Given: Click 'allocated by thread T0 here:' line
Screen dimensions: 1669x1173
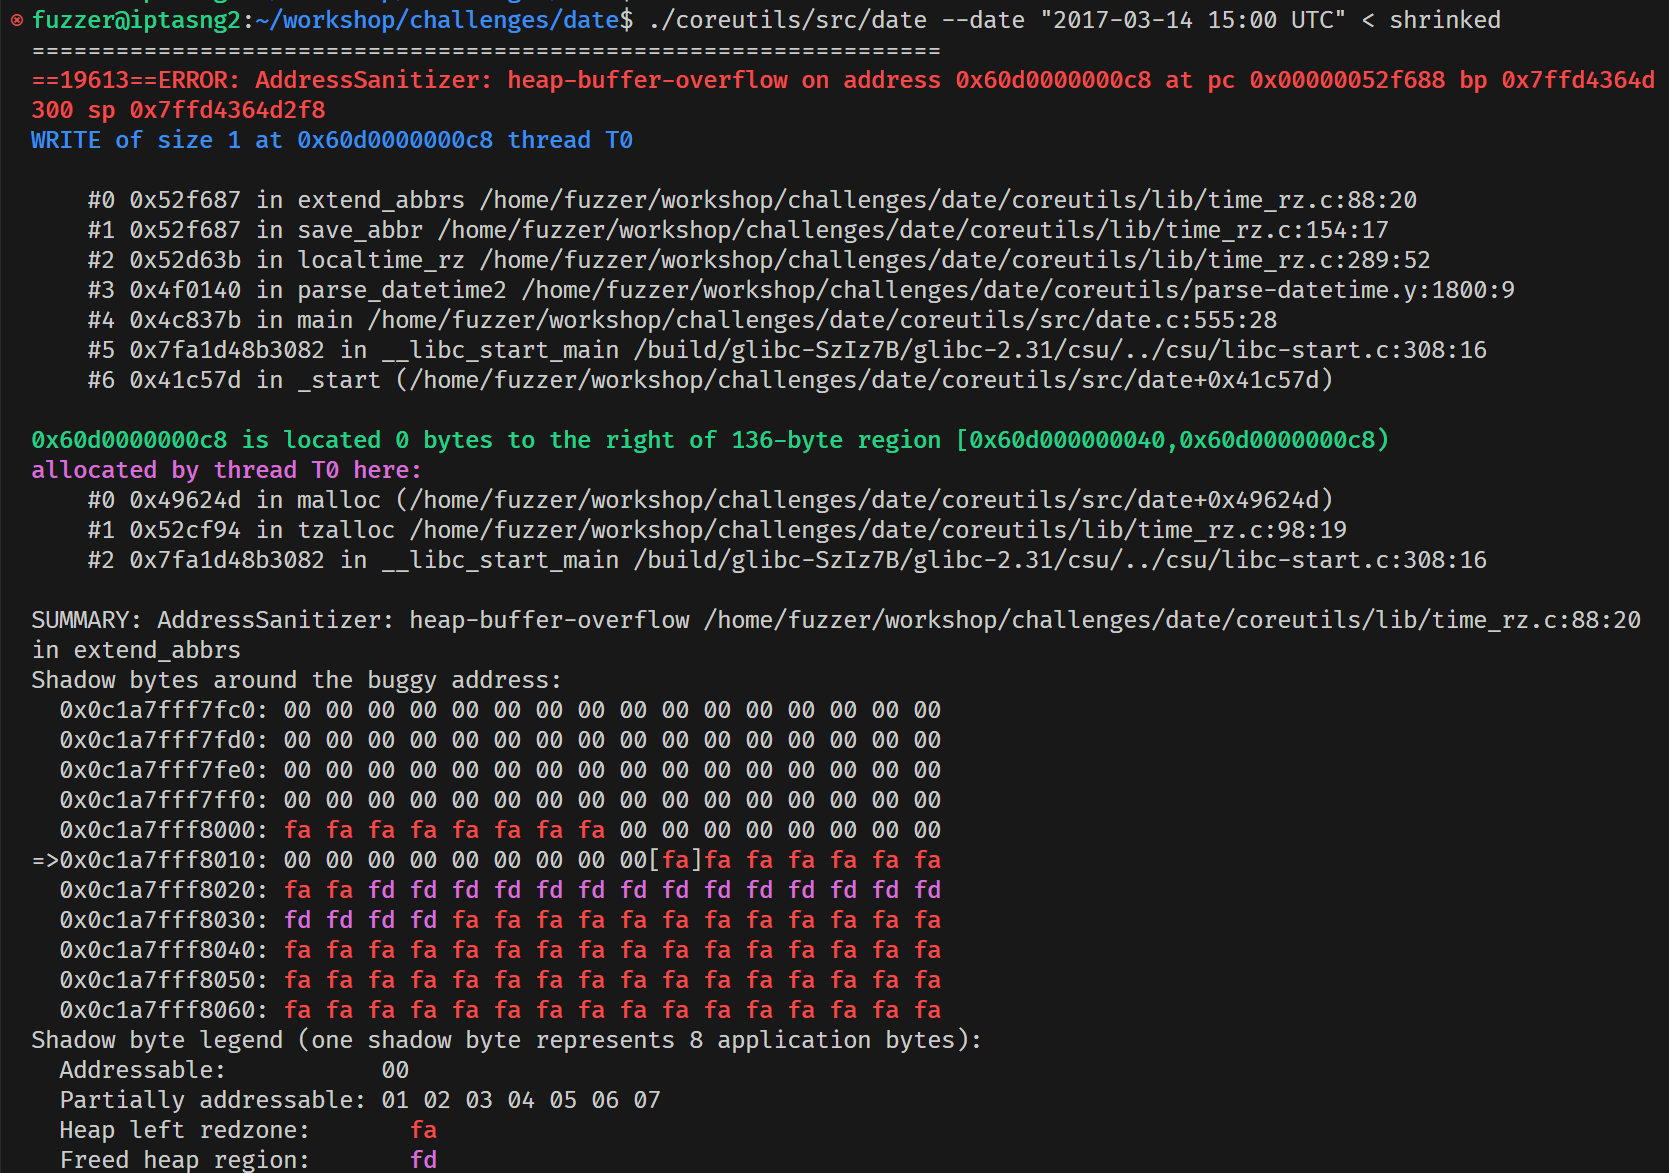Looking at the screenshot, I should 226,470.
